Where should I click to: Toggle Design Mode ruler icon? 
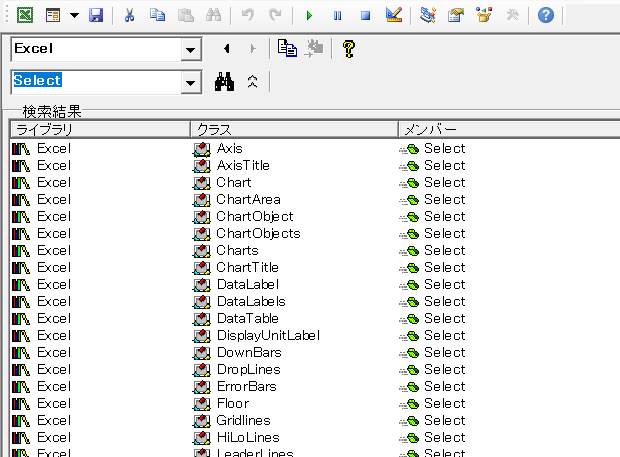click(394, 15)
